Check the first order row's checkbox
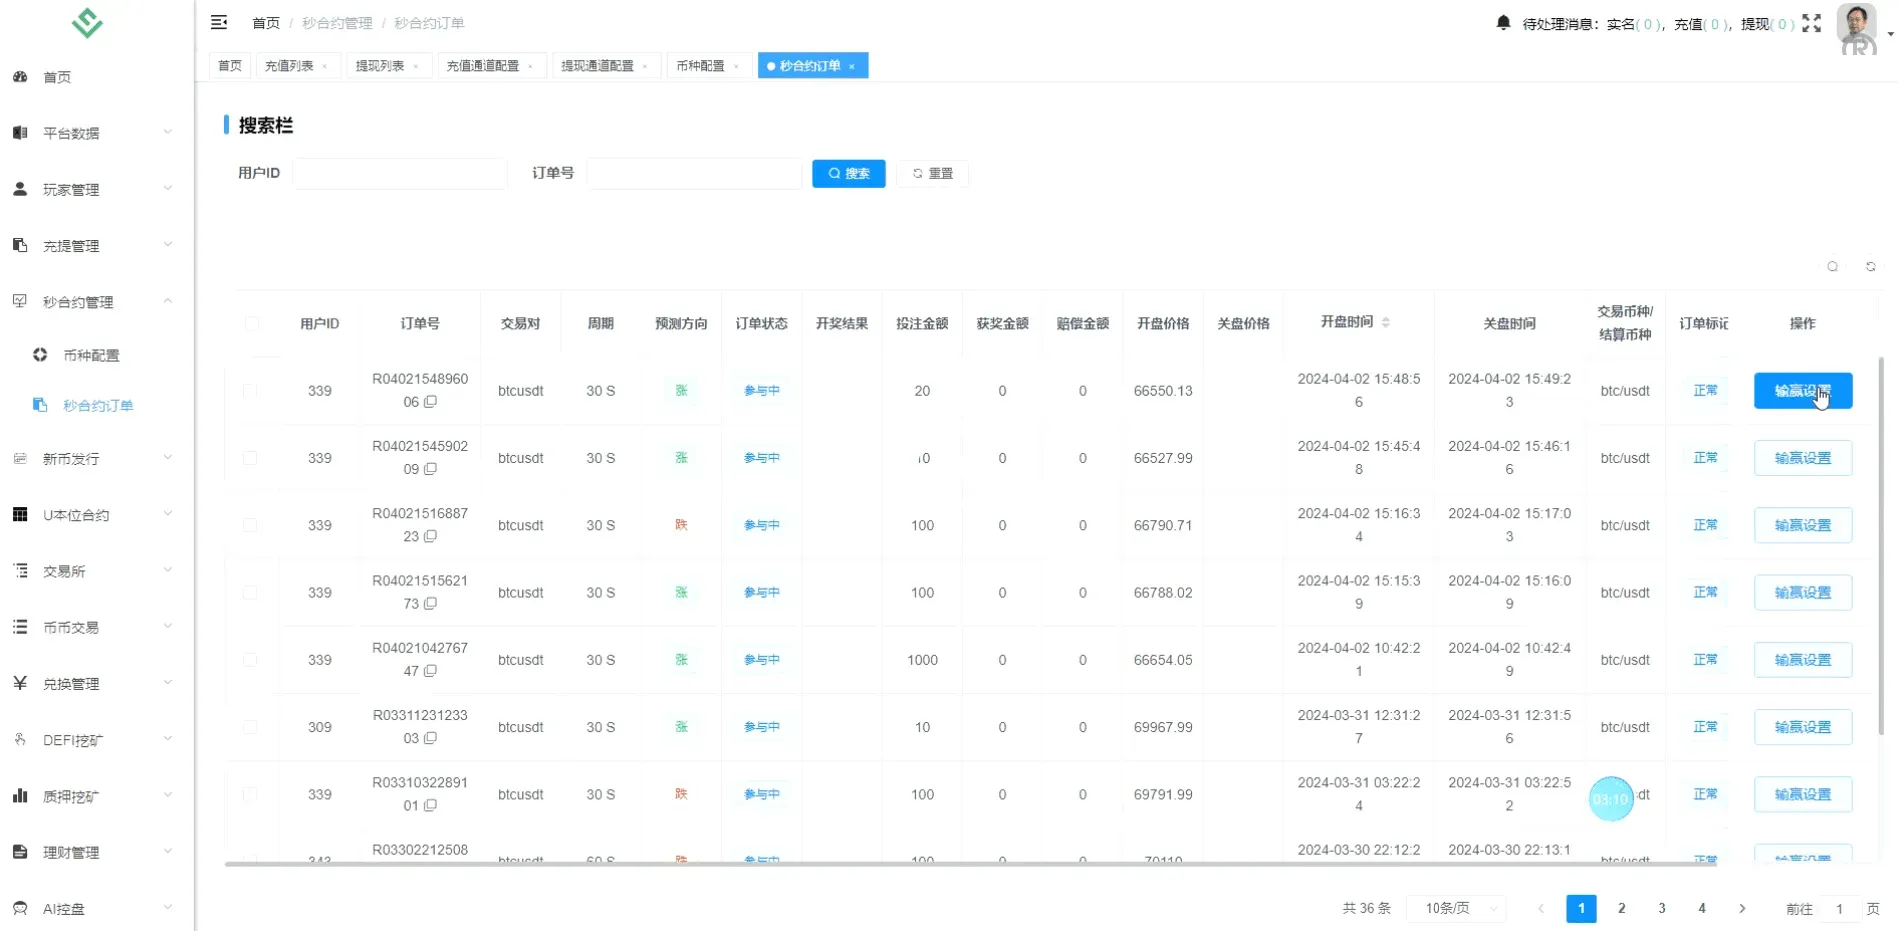Screen dimensions: 1898x931 pyautogui.click(x=250, y=391)
